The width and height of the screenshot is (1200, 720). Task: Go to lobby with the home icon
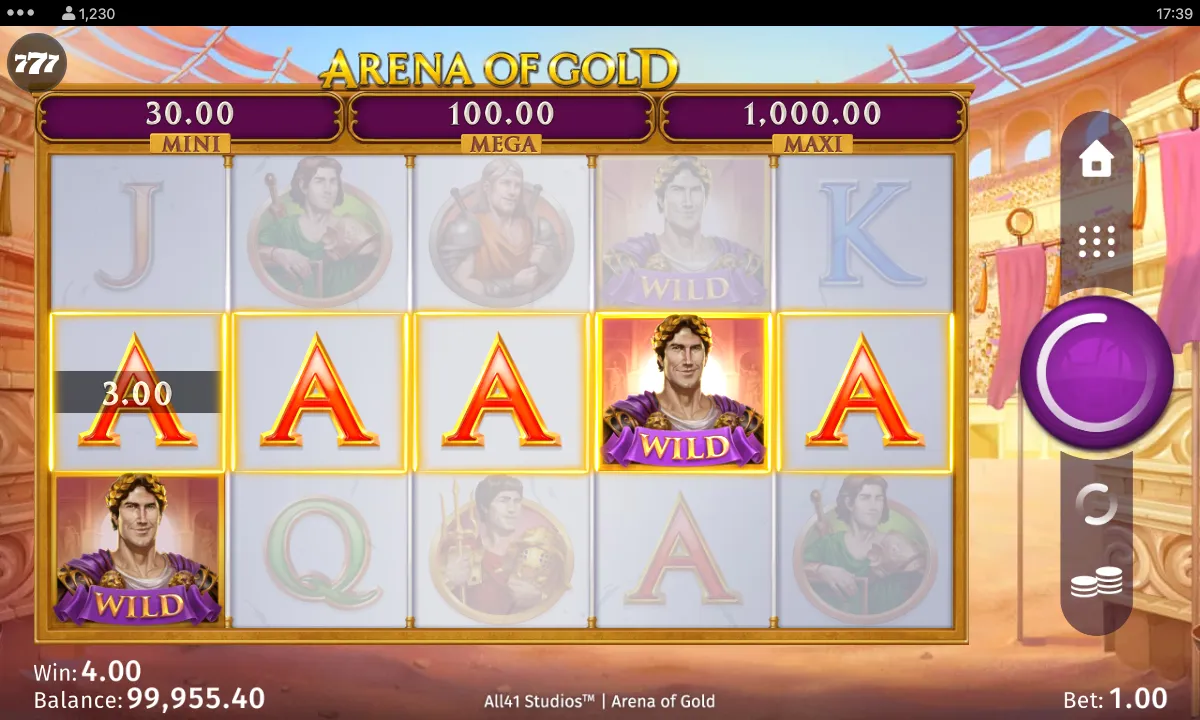click(x=1097, y=159)
